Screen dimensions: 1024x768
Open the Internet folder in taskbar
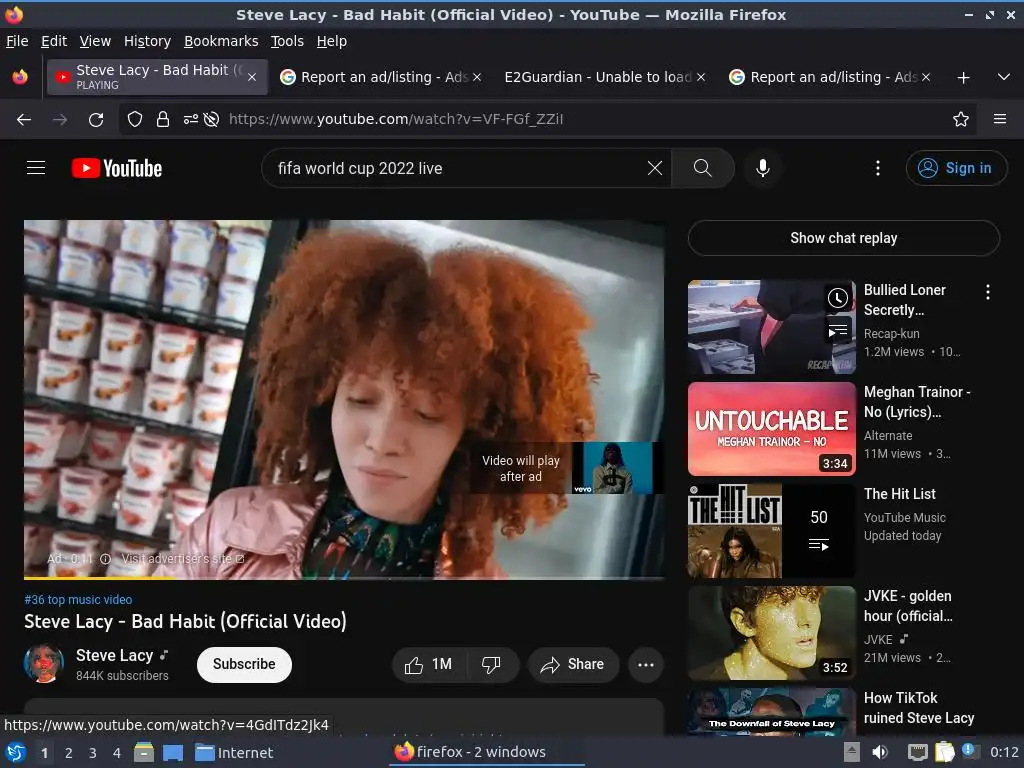coord(234,753)
